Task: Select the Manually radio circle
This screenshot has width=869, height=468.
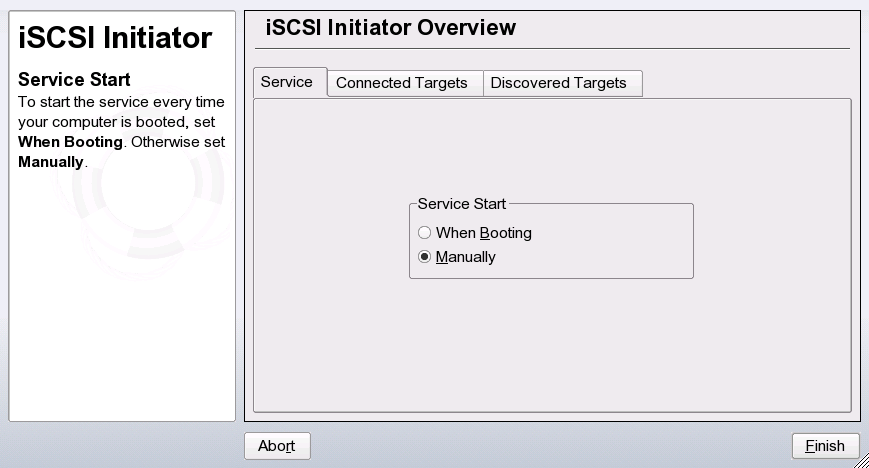Action: click(x=425, y=257)
